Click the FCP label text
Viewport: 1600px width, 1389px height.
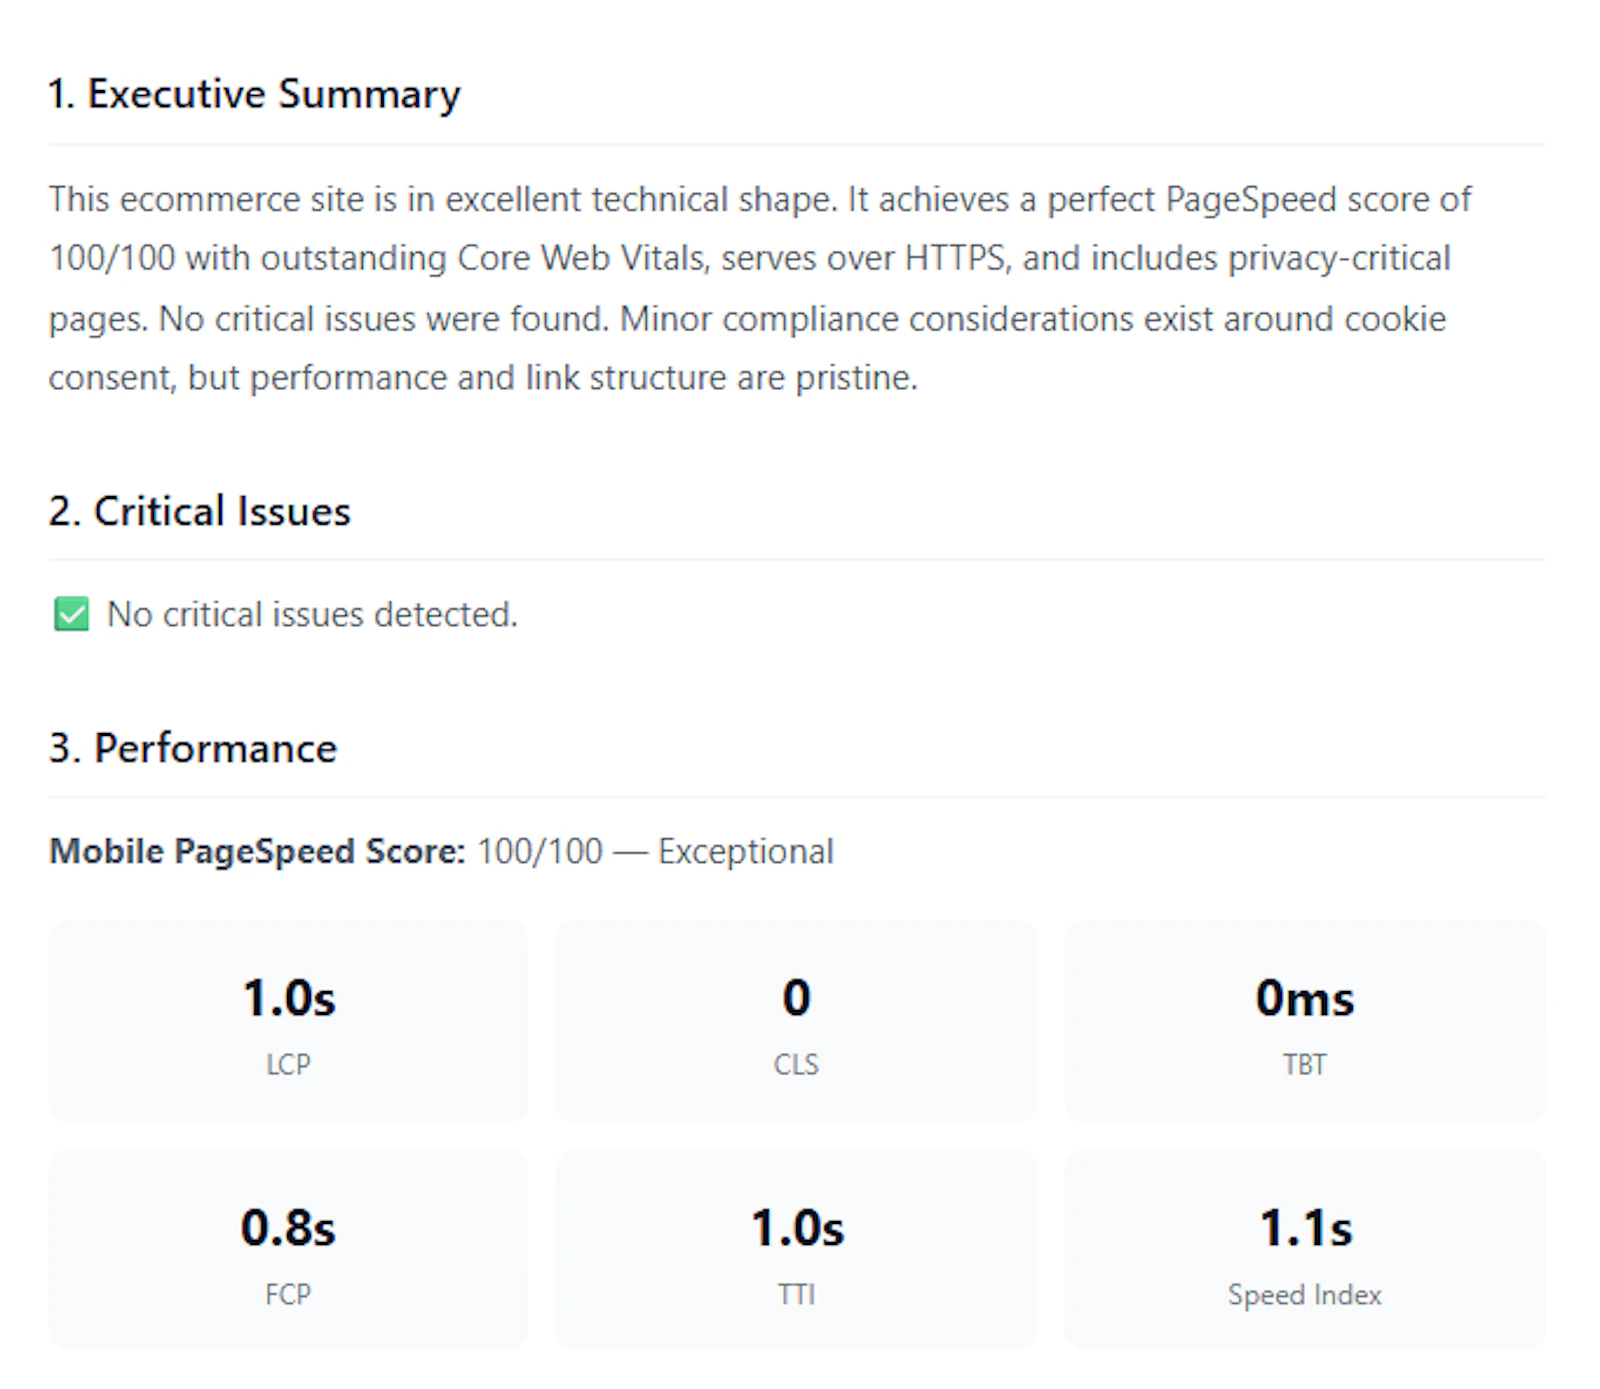(288, 1294)
